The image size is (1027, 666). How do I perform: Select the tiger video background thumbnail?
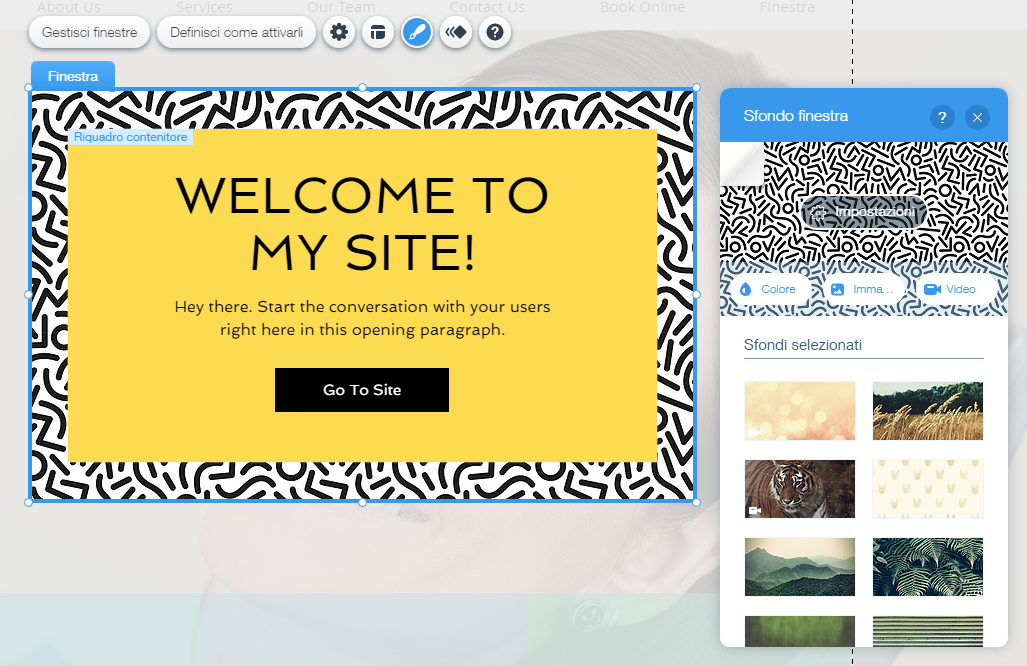pyautogui.click(x=800, y=489)
